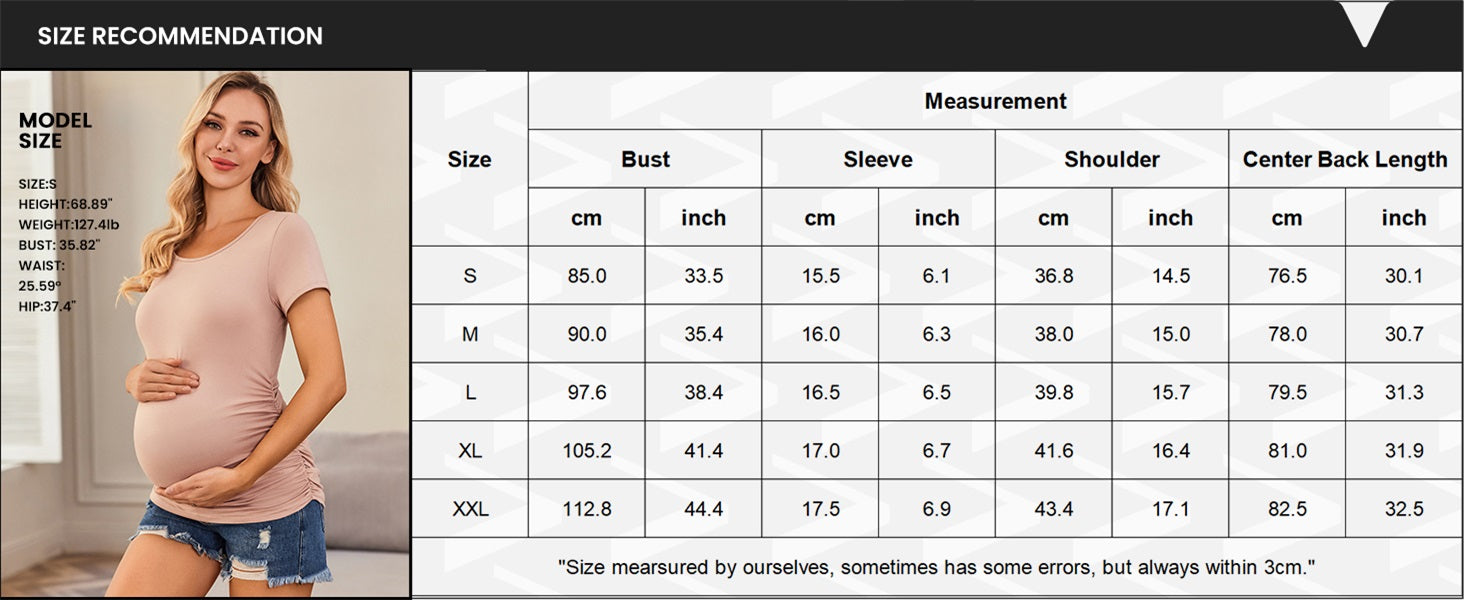Click the white down-arrow triangle in header

tap(1364, 24)
